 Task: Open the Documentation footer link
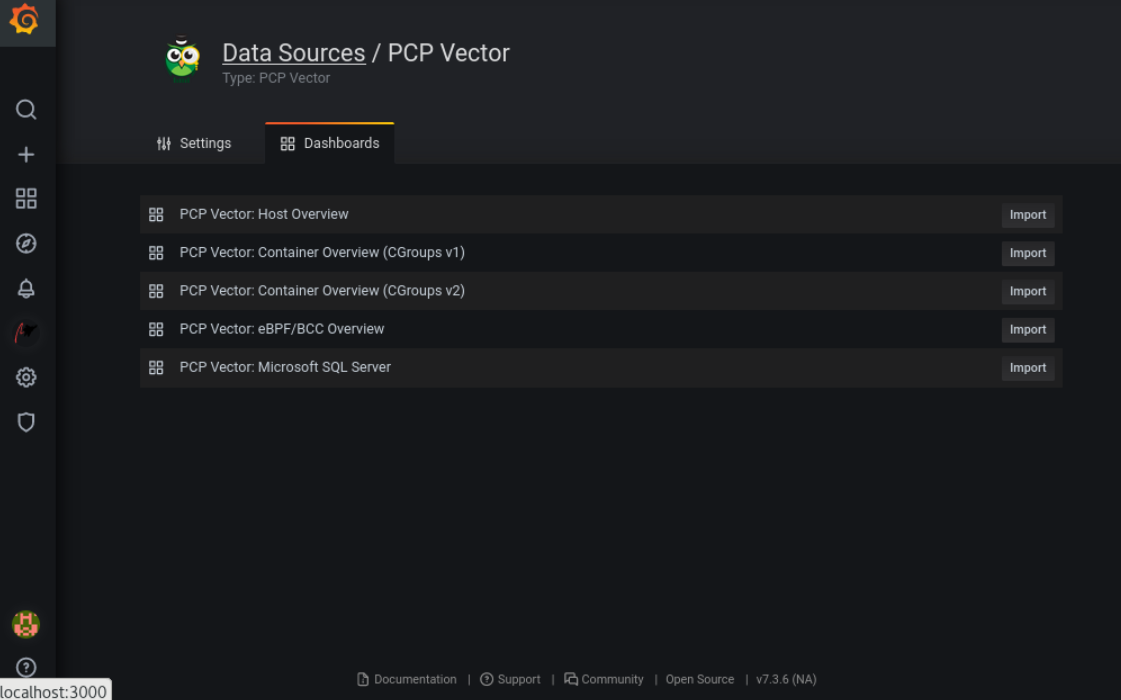click(x=414, y=679)
